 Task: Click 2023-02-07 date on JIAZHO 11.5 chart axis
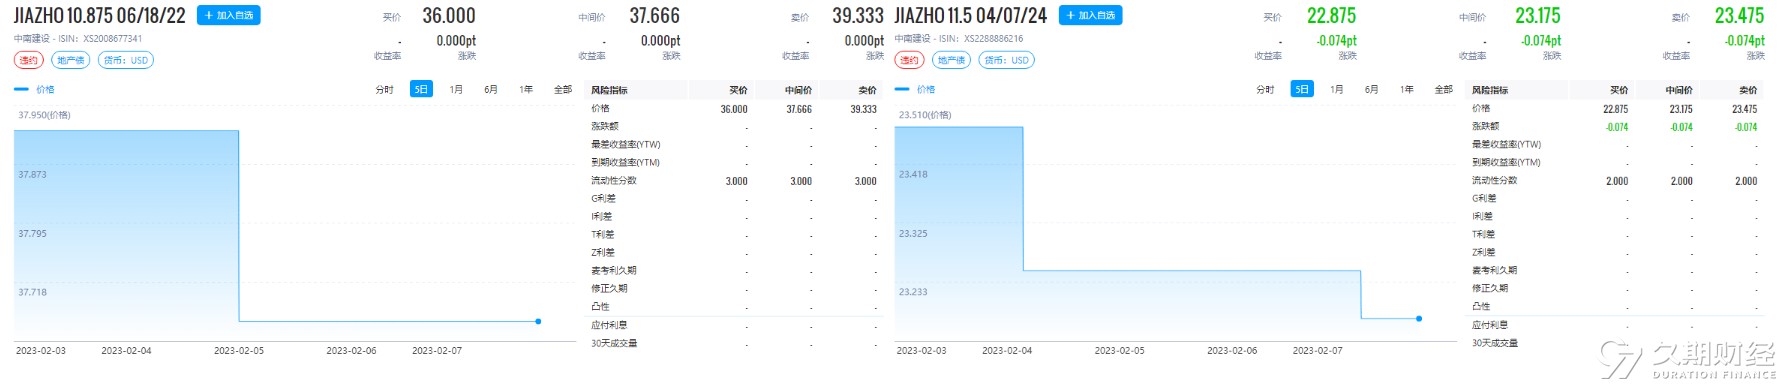(1318, 351)
